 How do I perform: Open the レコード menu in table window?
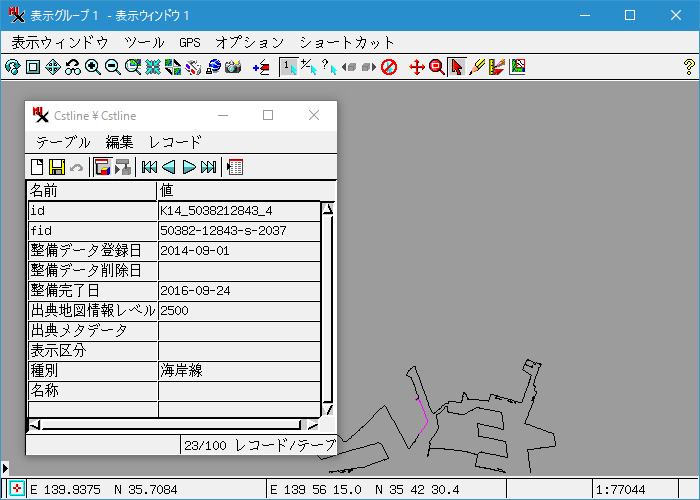pos(175,142)
